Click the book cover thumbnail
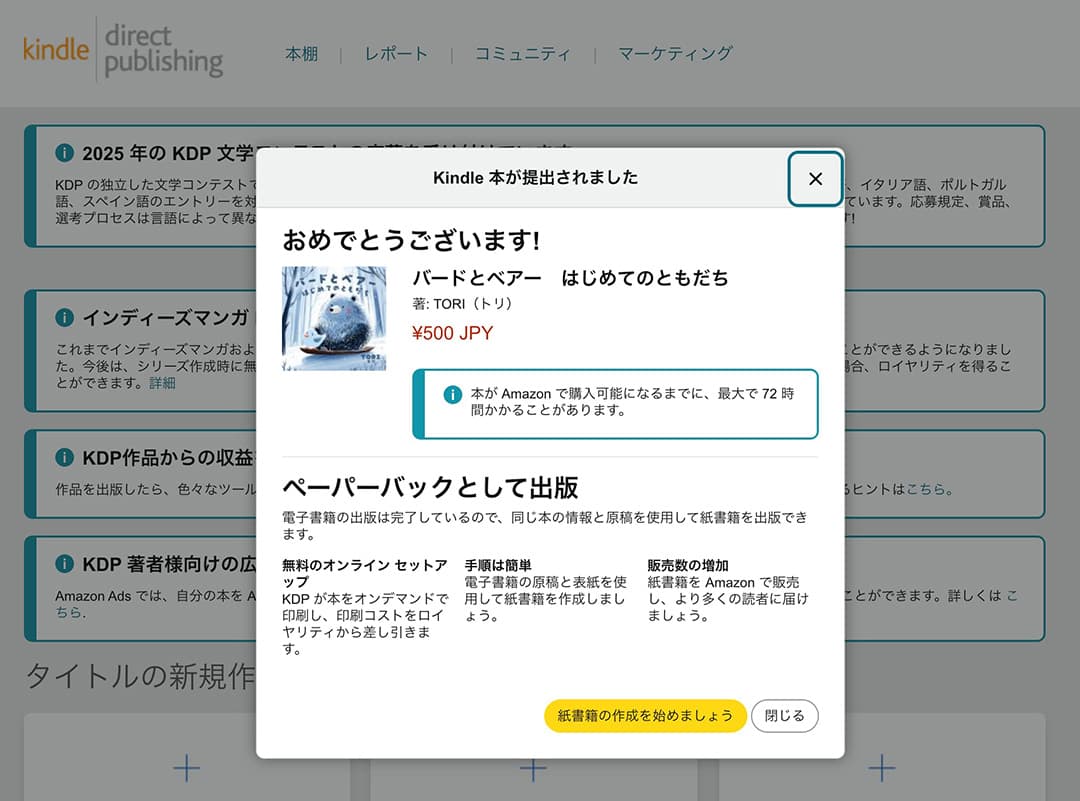 pos(334,318)
